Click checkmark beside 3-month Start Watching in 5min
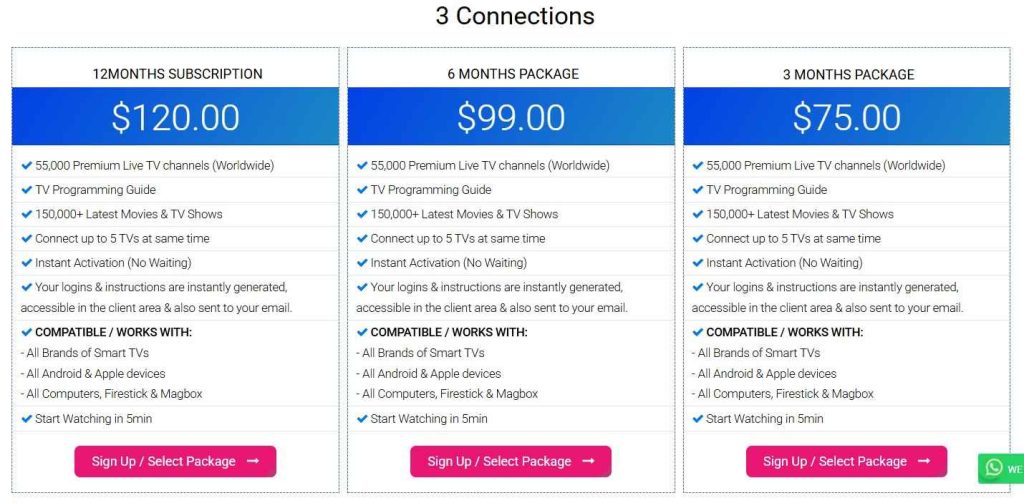The height and width of the screenshot is (503, 1024). click(x=698, y=418)
